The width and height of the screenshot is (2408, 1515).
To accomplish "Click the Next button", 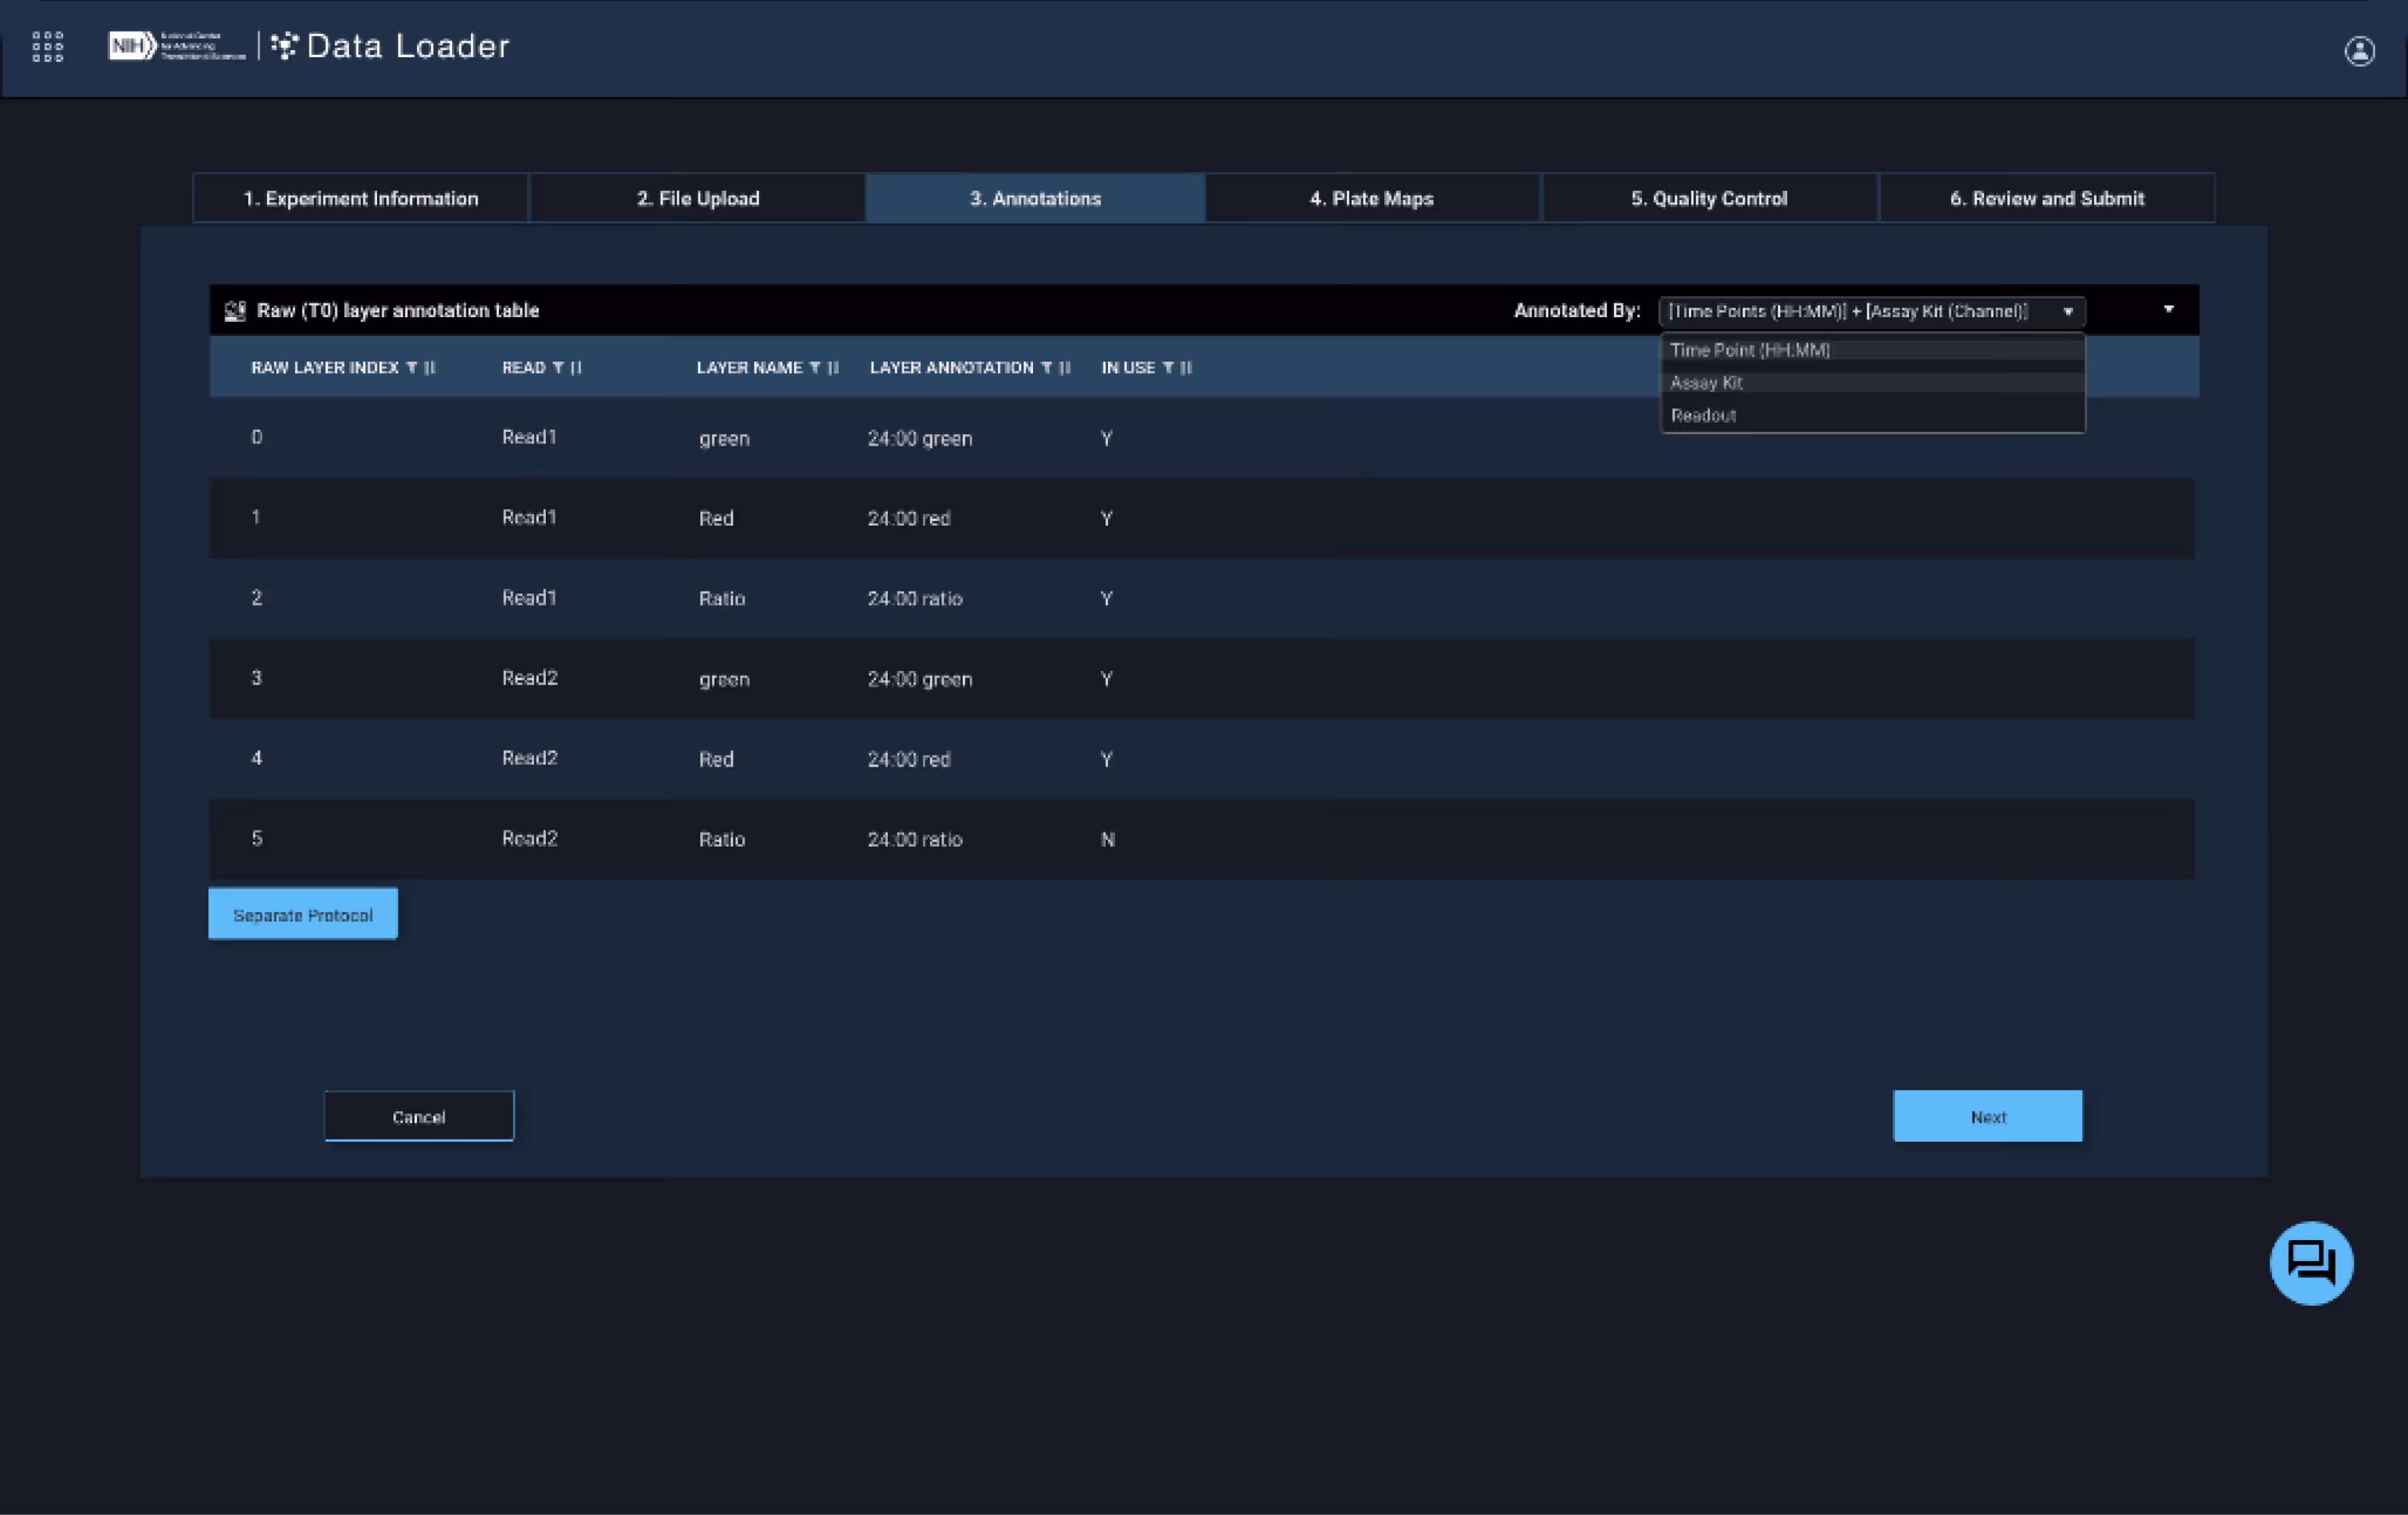I will 1988,1116.
